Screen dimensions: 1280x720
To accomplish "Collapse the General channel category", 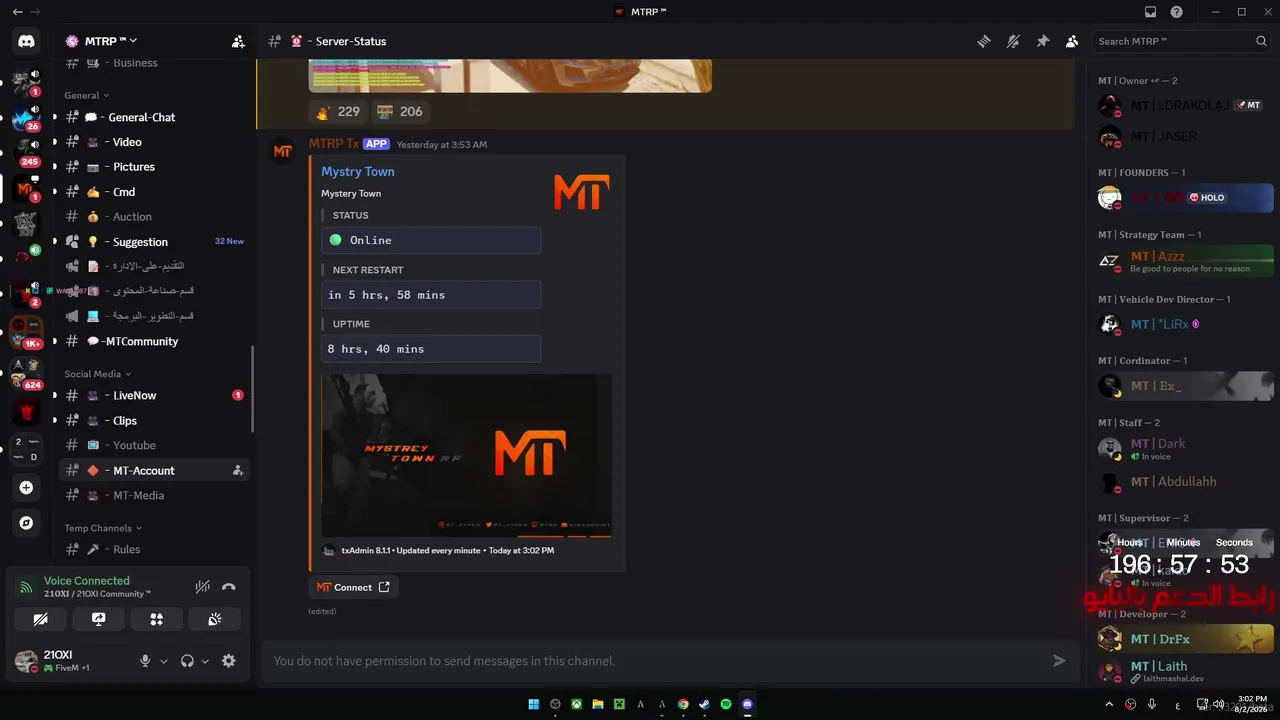I will tap(87, 95).
